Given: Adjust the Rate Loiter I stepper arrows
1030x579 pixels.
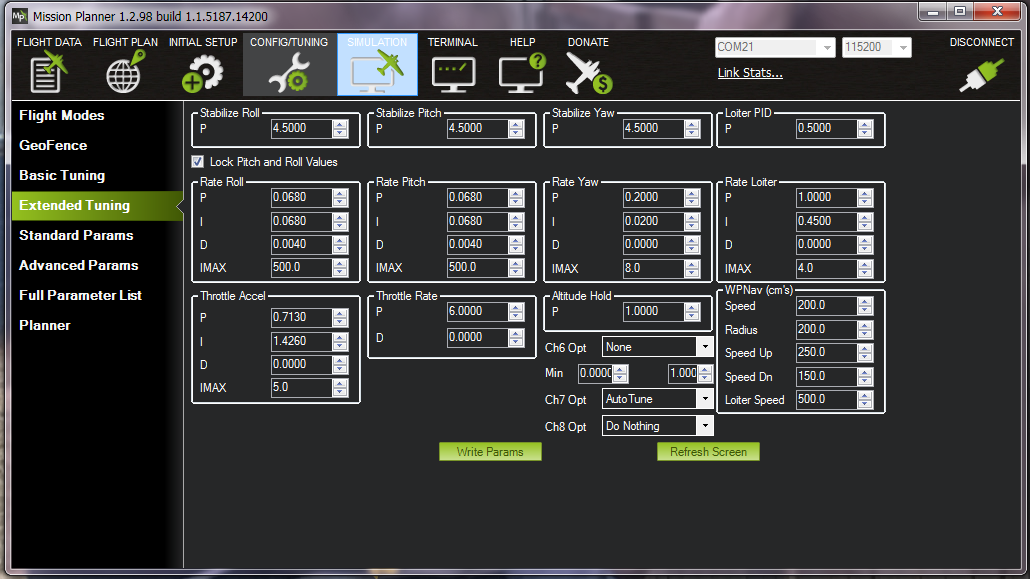Looking at the screenshot, I should click(865, 221).
